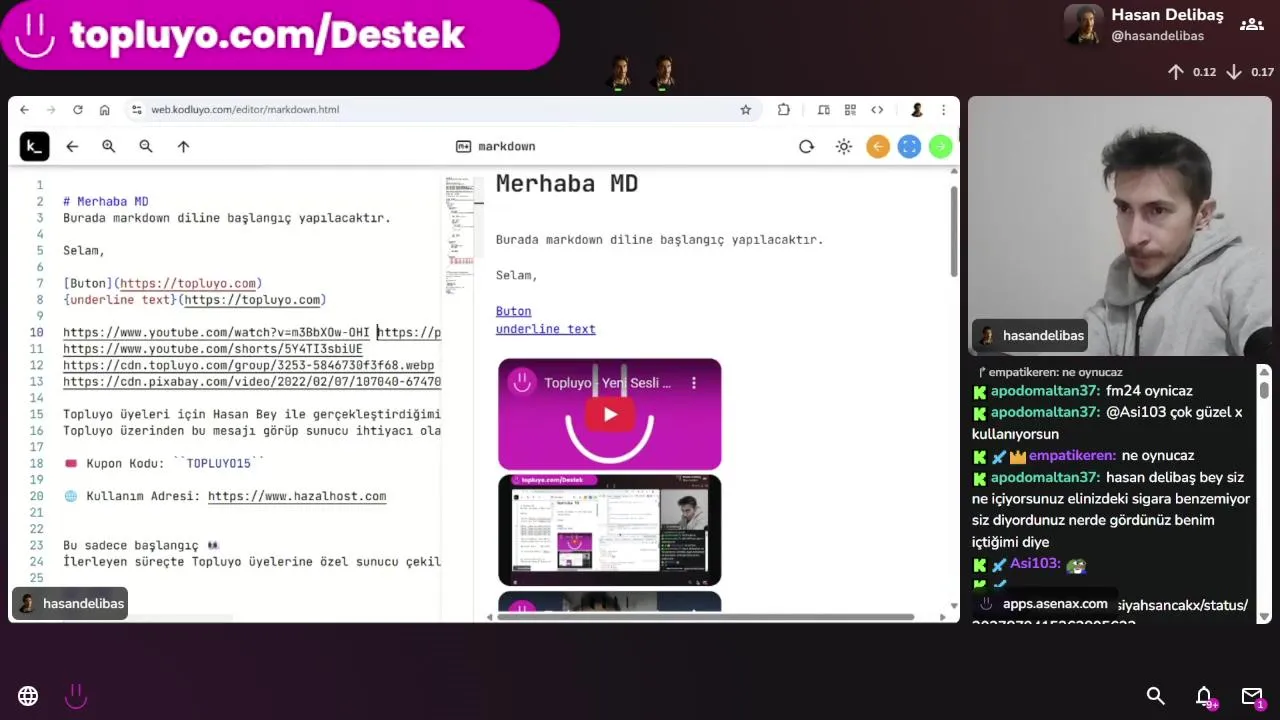Click the '# Merhaba MD' heading in editor
Screen dimensions: 1280x720
click(106, 202)
